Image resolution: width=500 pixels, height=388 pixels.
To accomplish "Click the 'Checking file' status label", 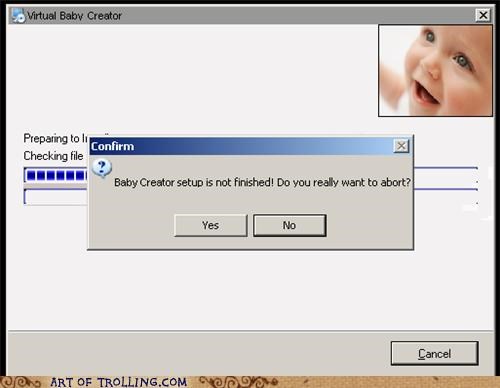I will 53,156.
